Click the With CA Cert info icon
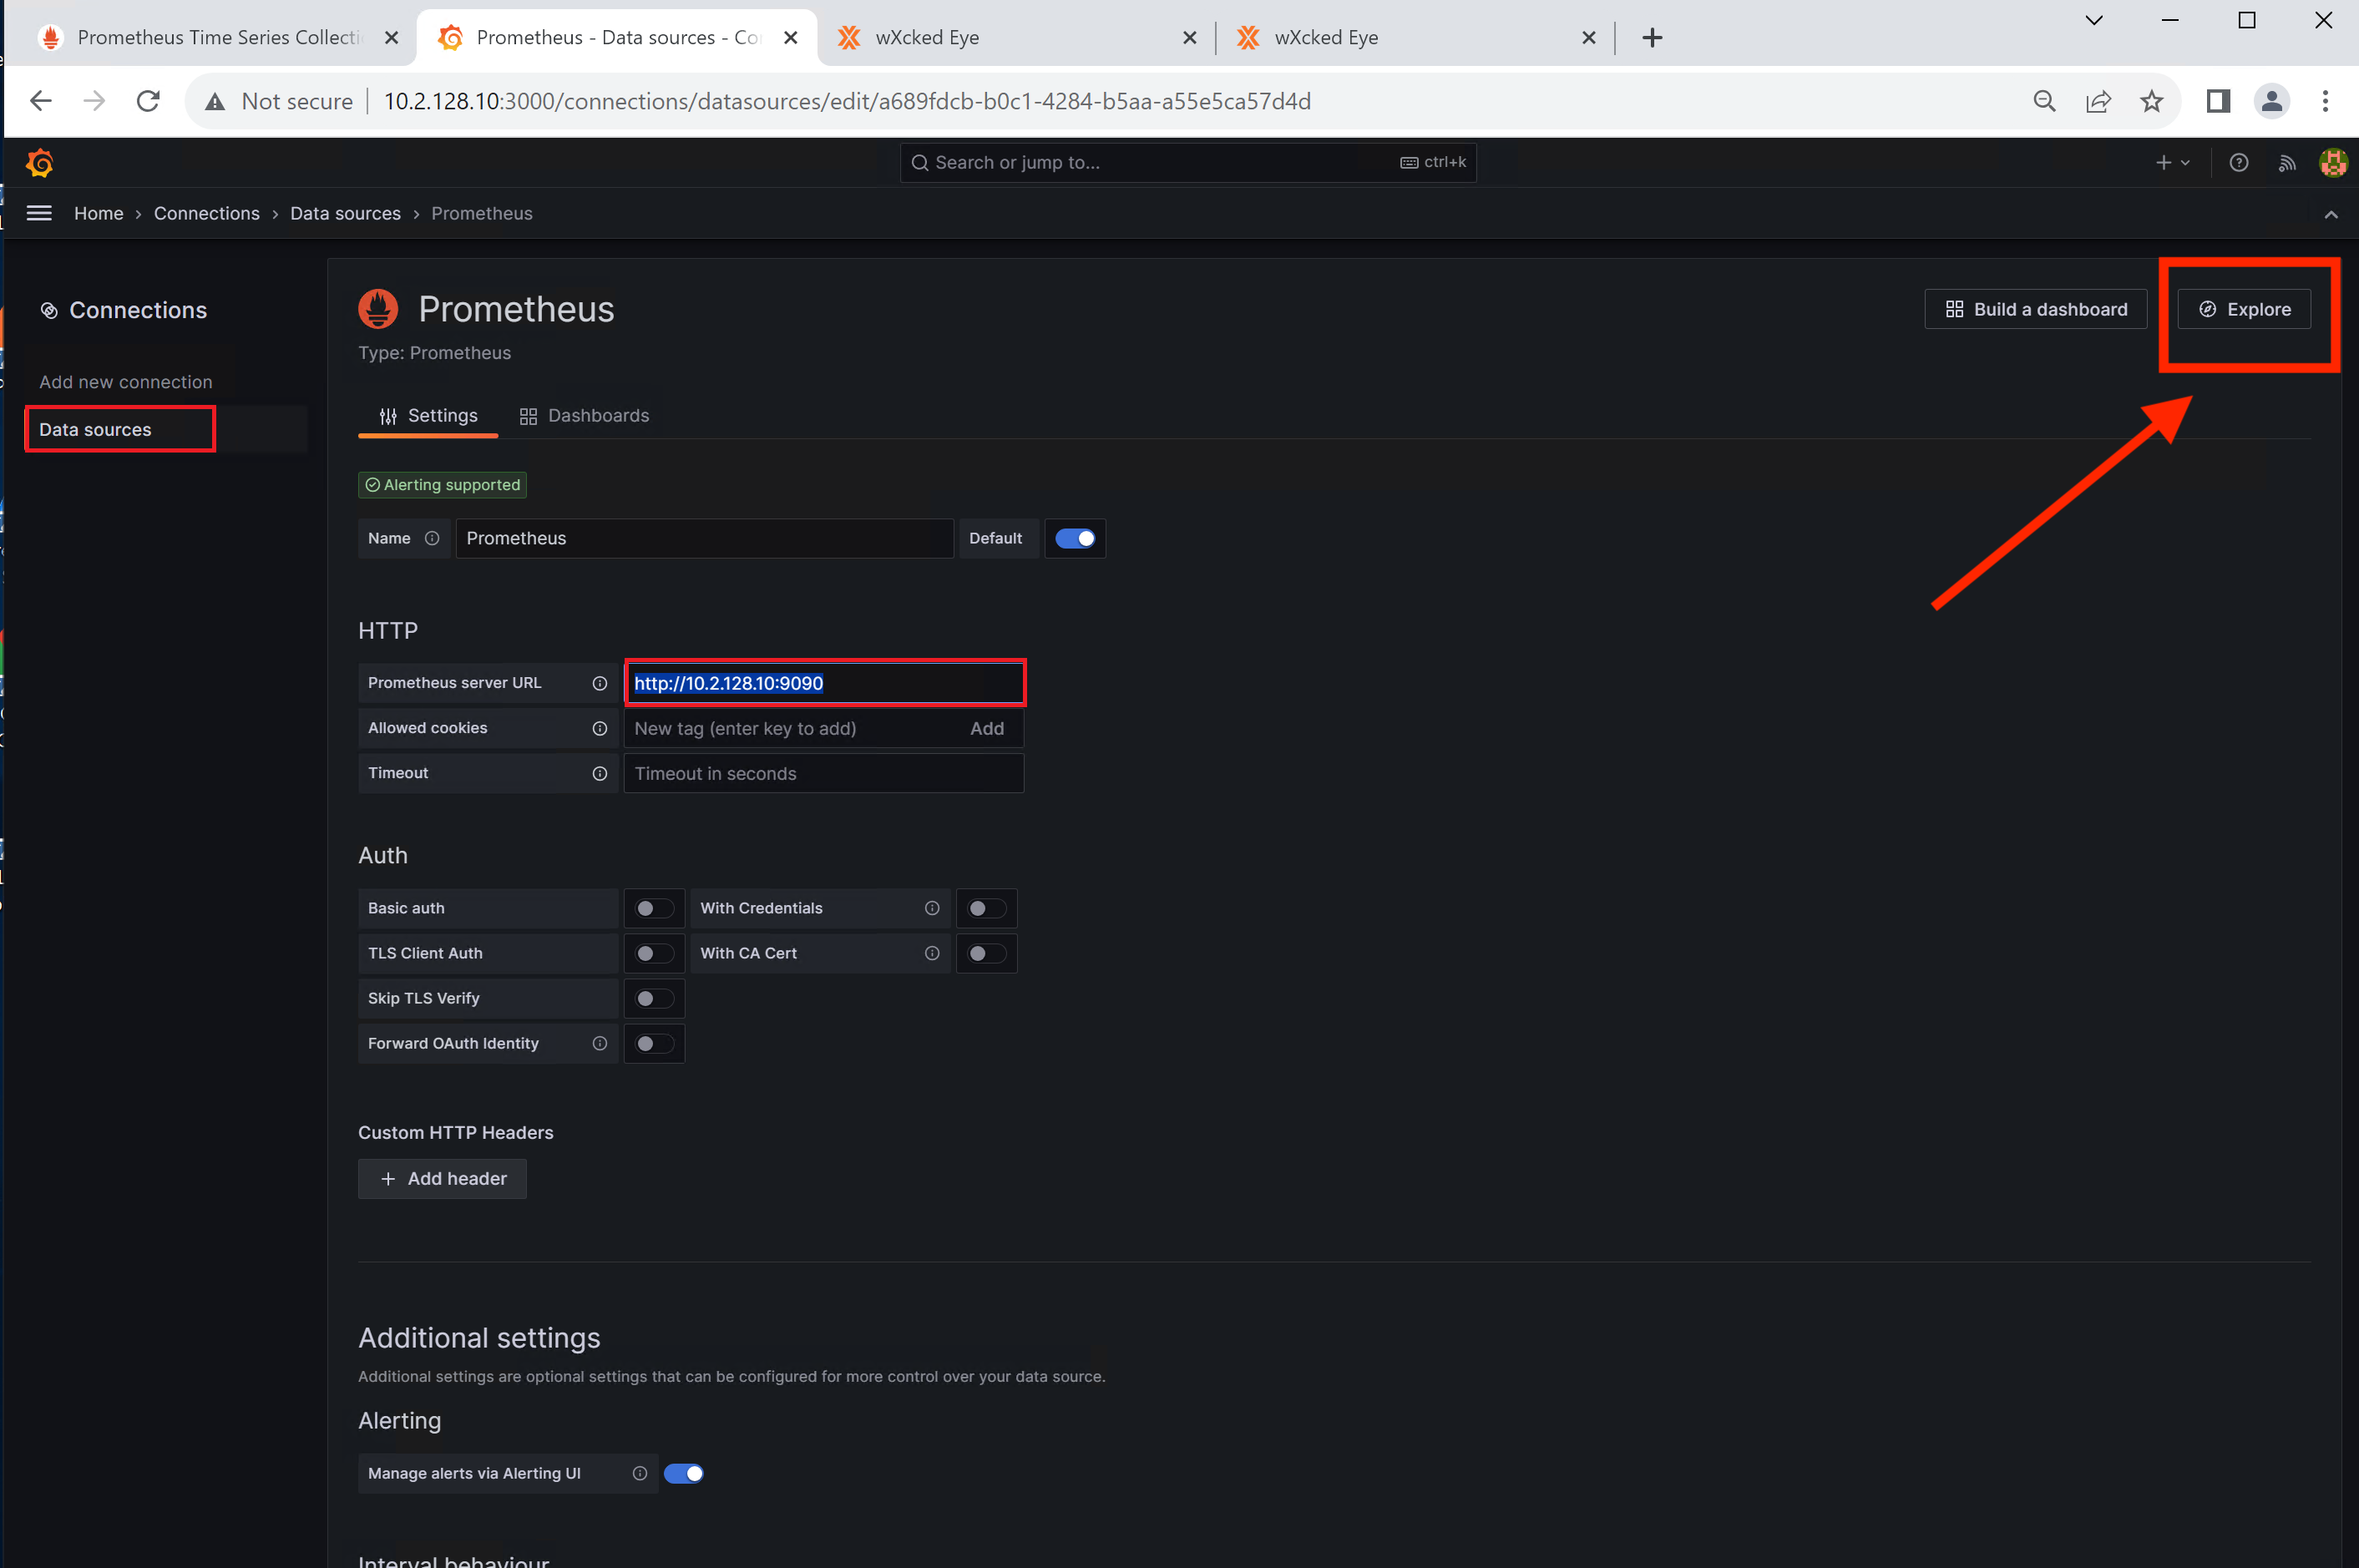 point(932,953)
